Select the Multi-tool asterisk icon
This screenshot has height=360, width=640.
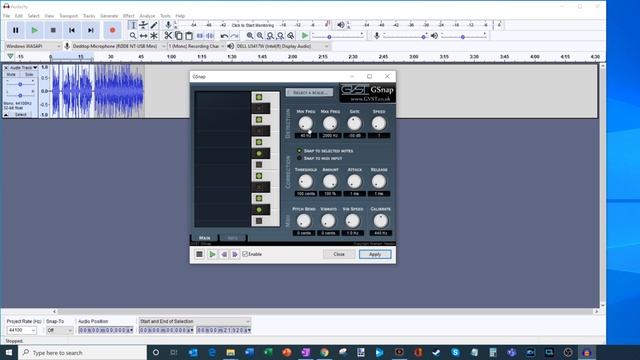pyautogui.click(x=154, y=36)
